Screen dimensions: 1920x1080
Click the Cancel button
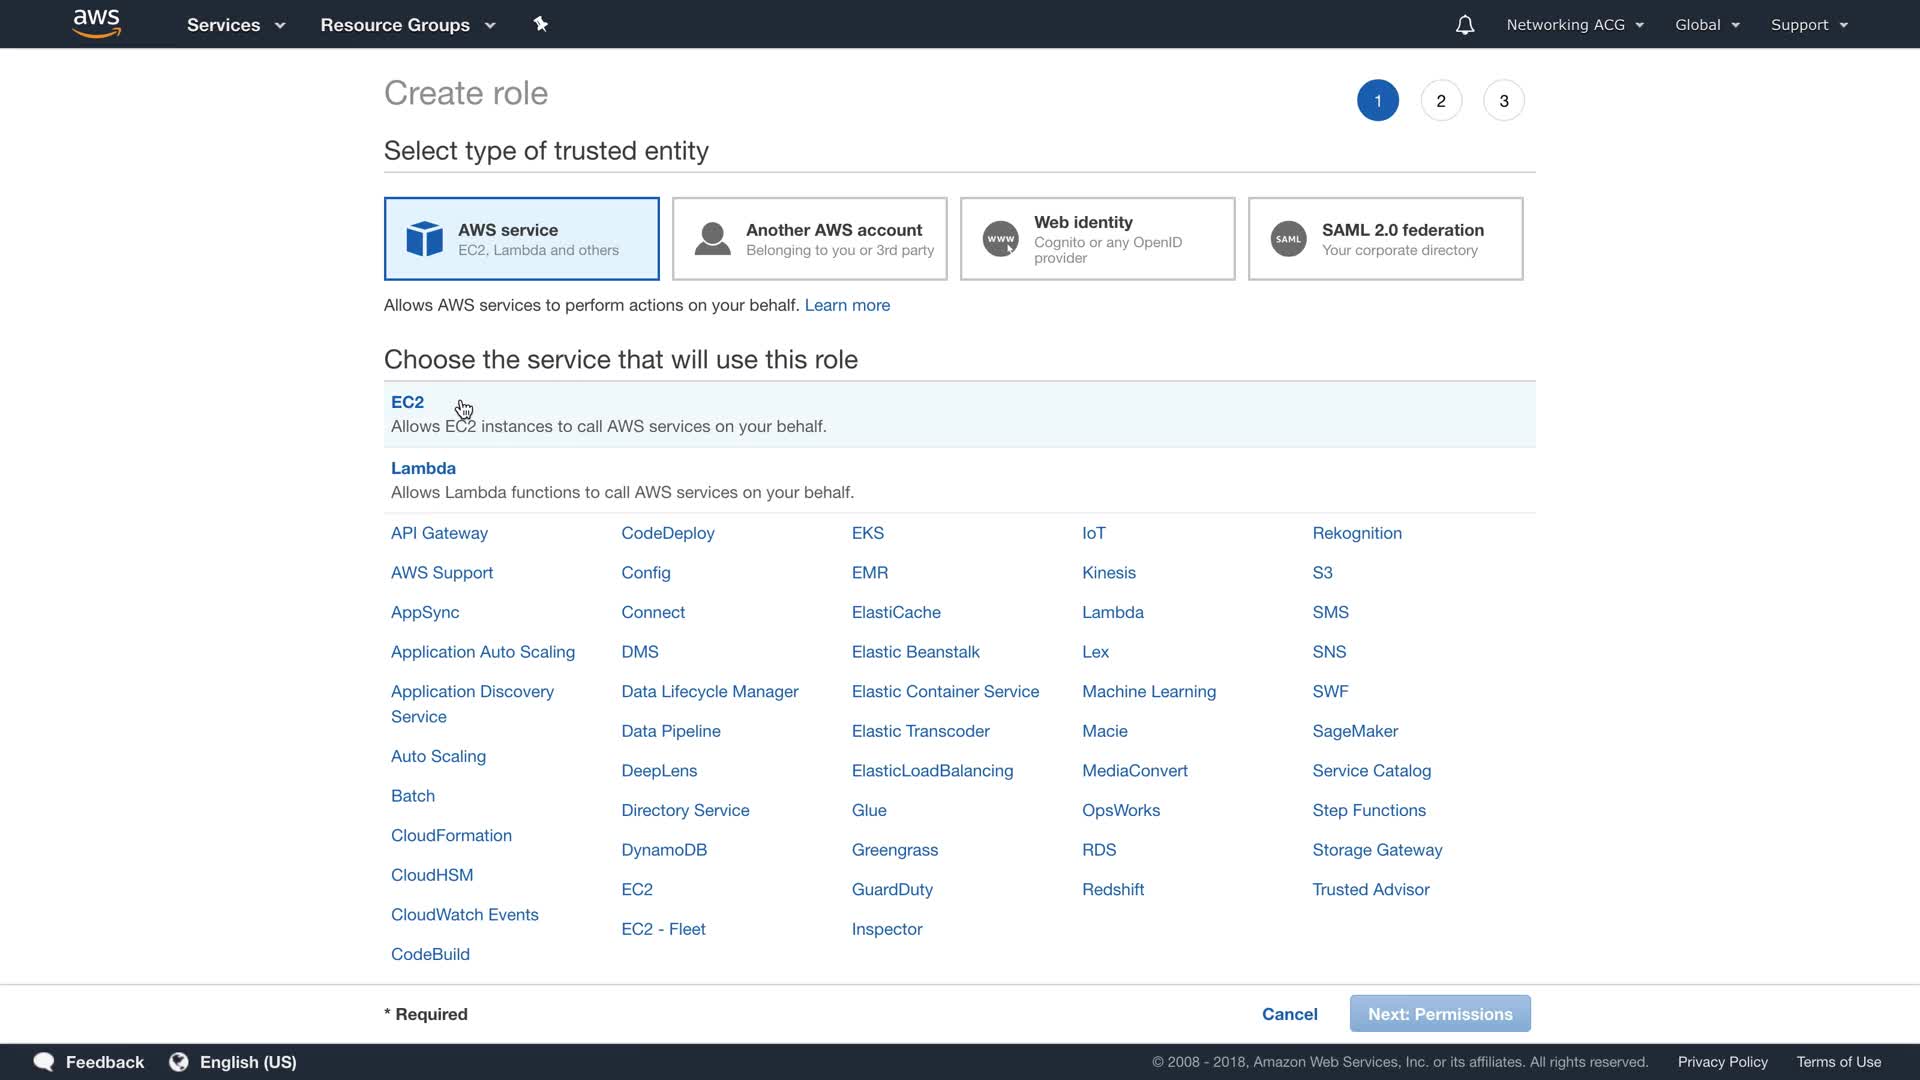(x=1289, y=1014)
